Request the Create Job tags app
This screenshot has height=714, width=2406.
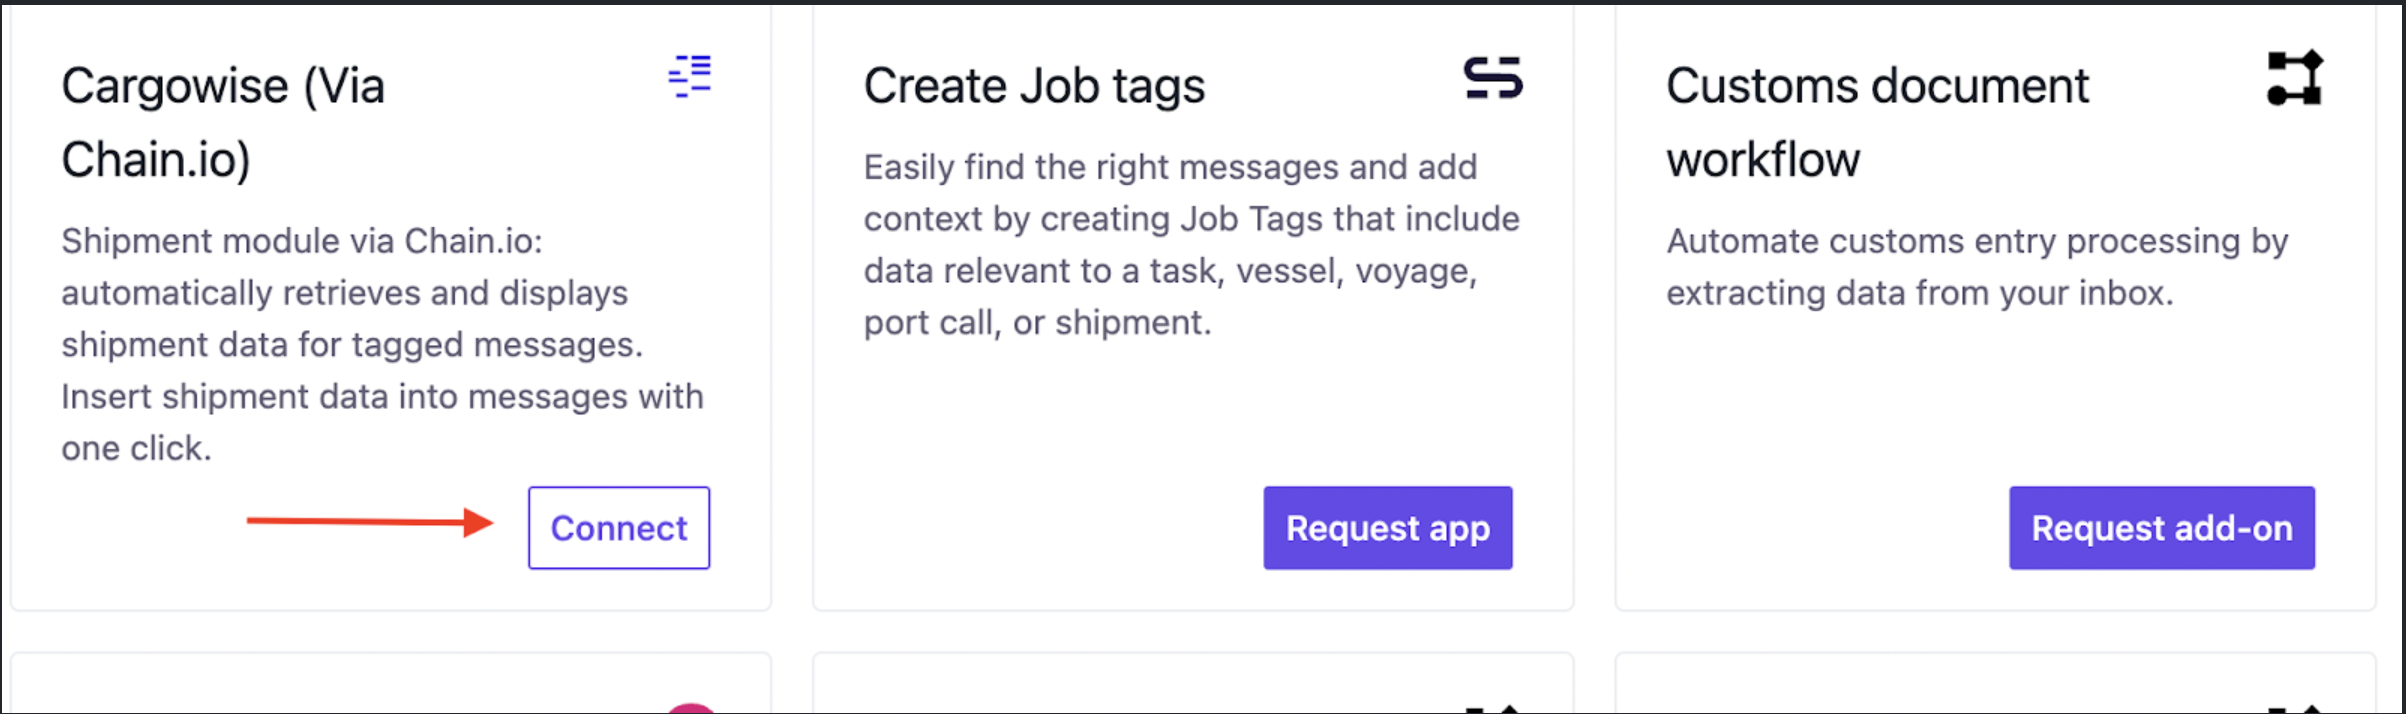point(1388,528)
